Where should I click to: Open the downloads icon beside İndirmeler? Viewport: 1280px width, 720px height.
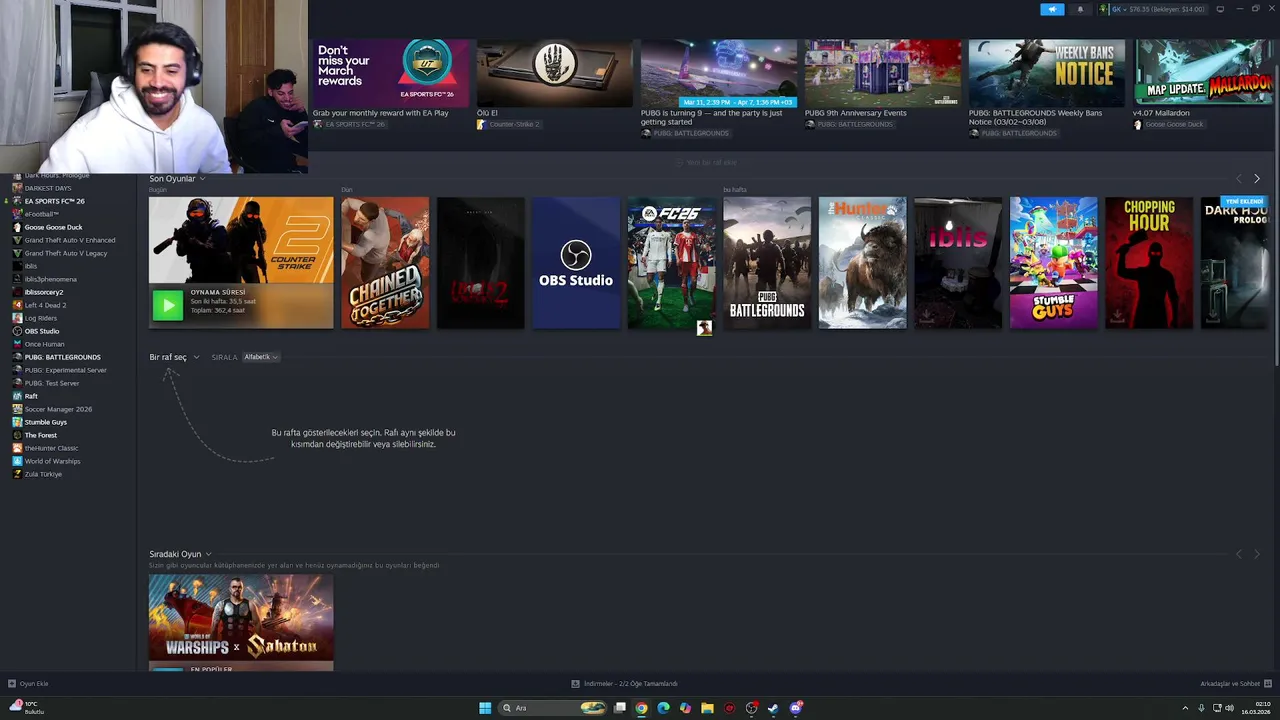[575, 684]
